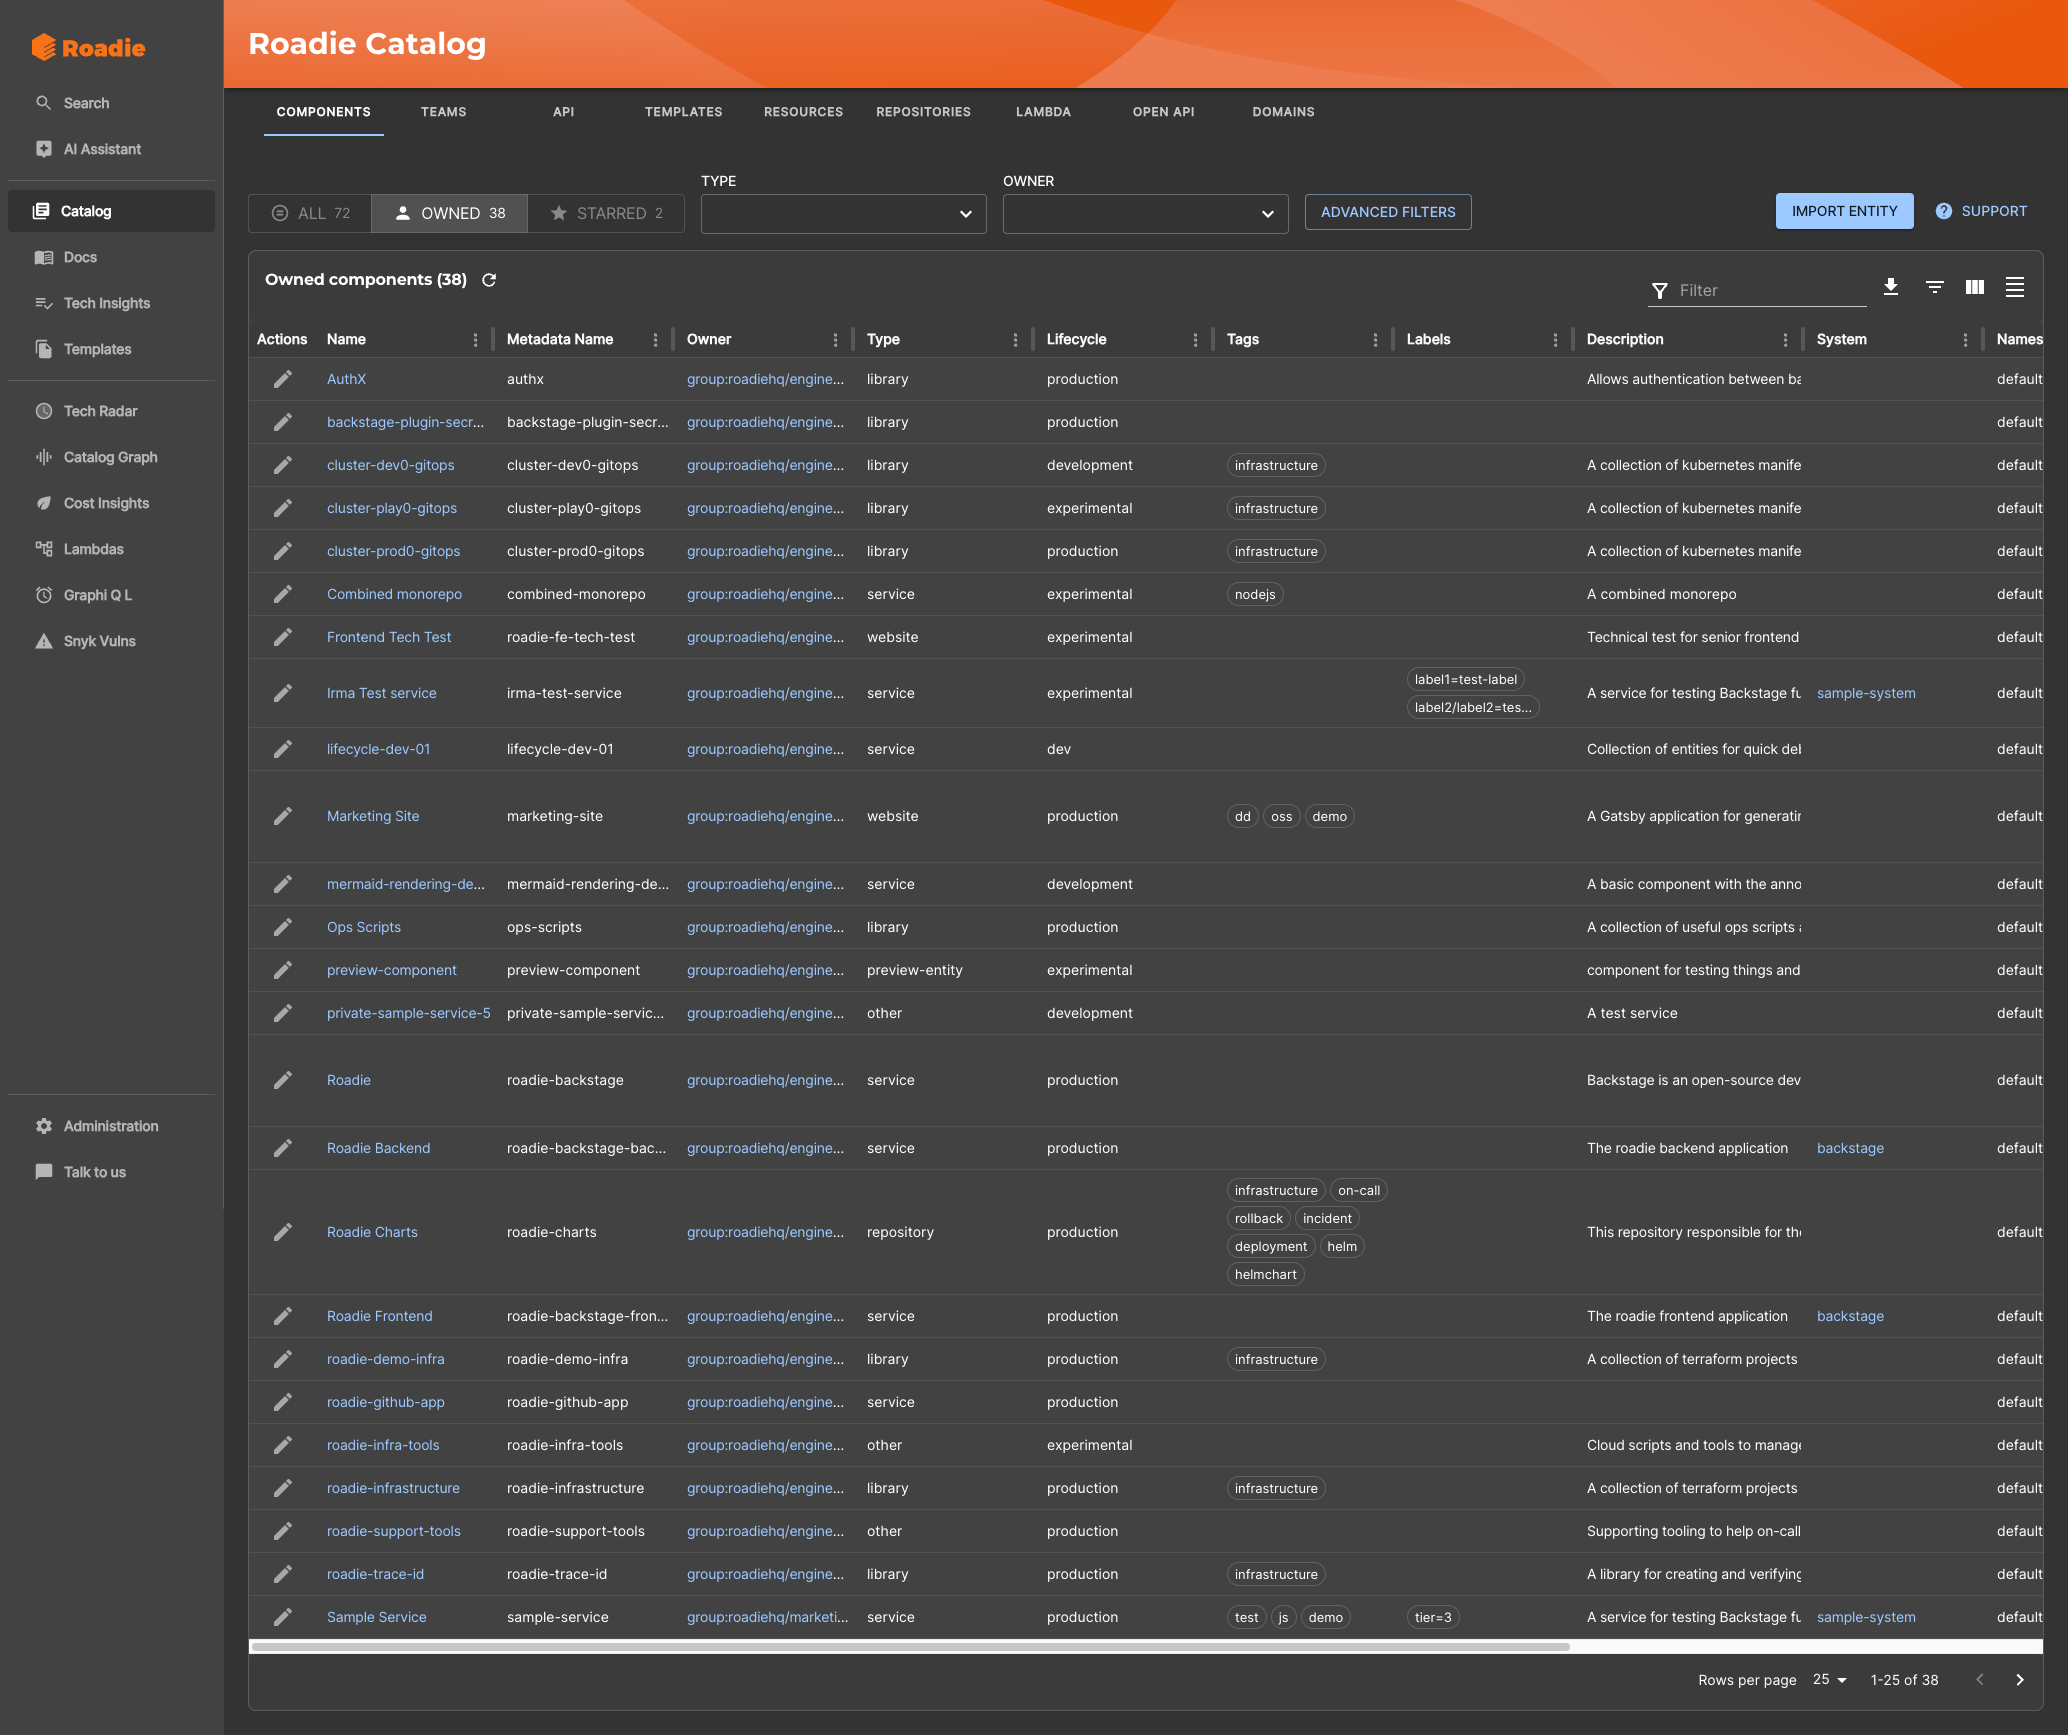Open the Combined monorepo component link
Screen dimensions: 2068x1735
pyautogui.click(x=394, y=594)
